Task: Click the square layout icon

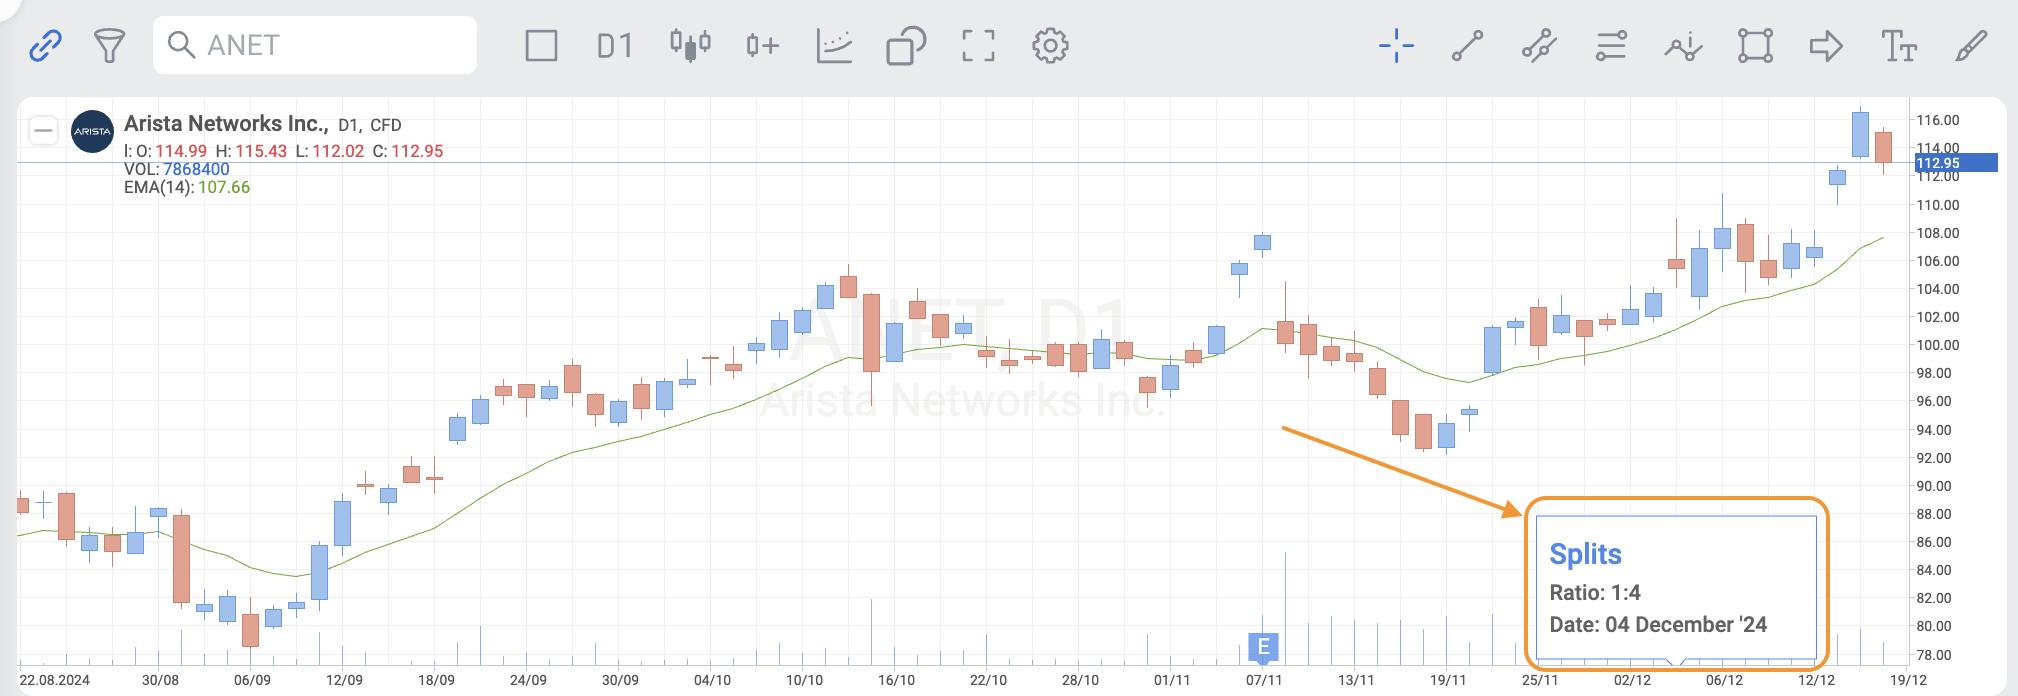Action: 541,45
